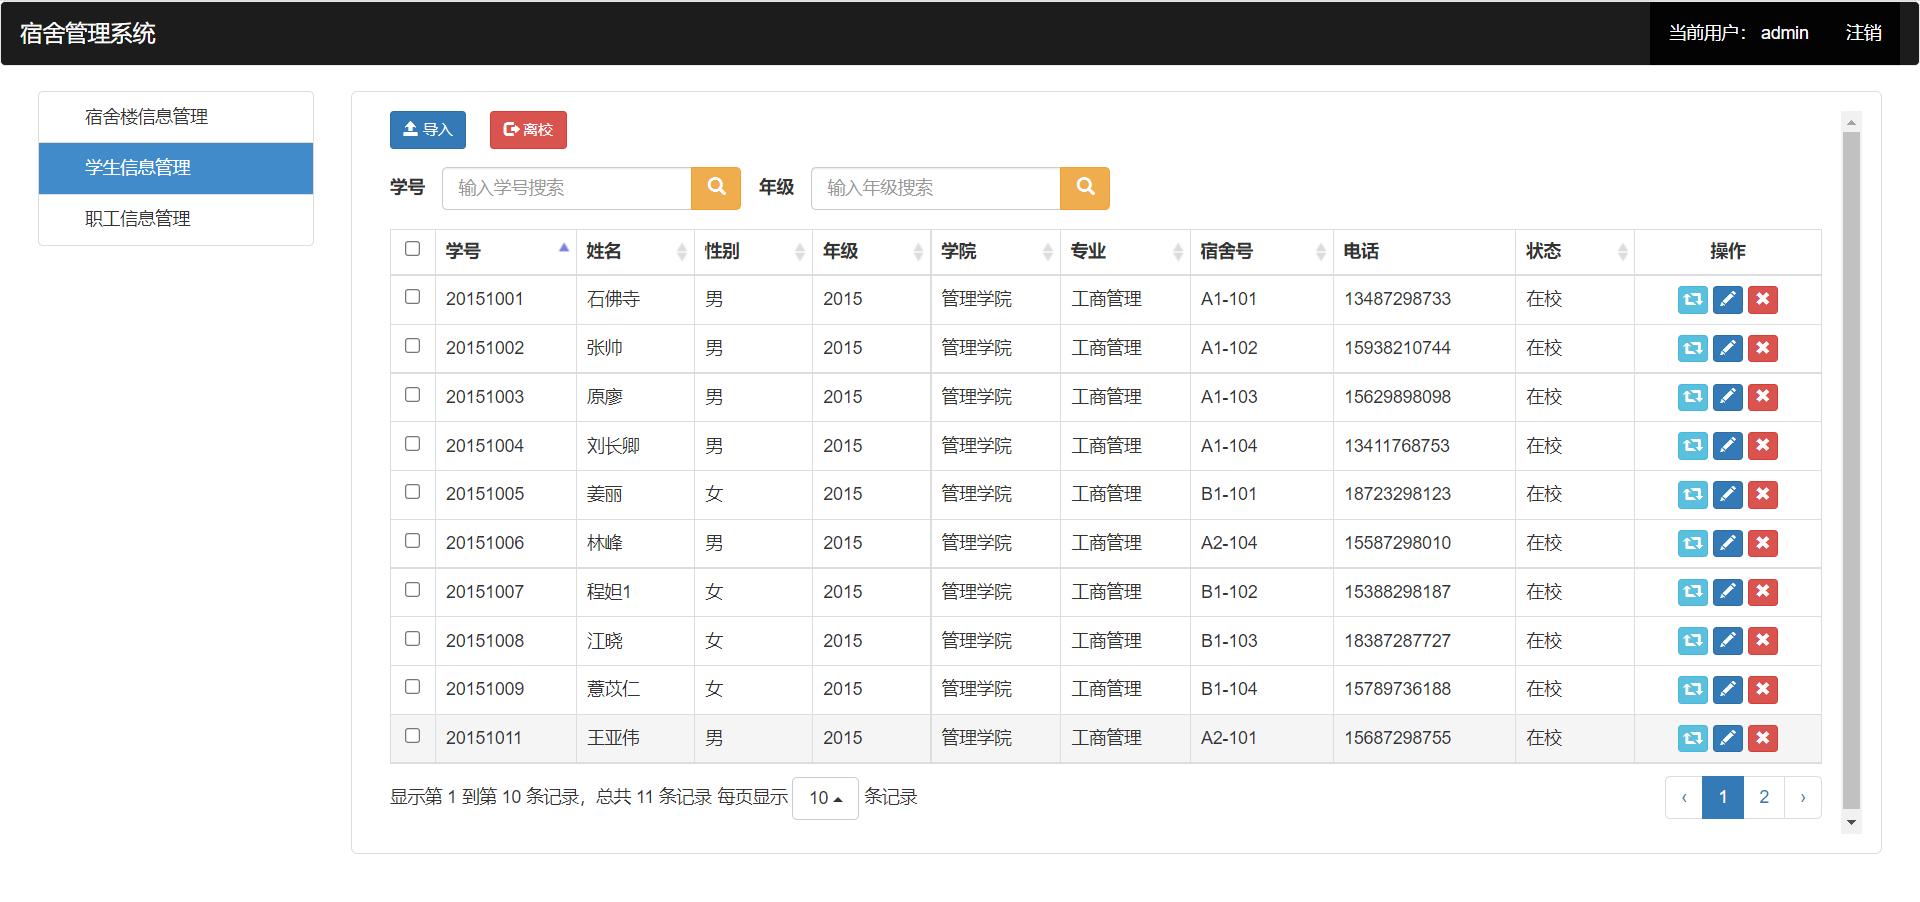This screenshot has height=902, width=1920.
Task: Click the transfer icon in the 20151006 row
Action: coord(1692,543)
